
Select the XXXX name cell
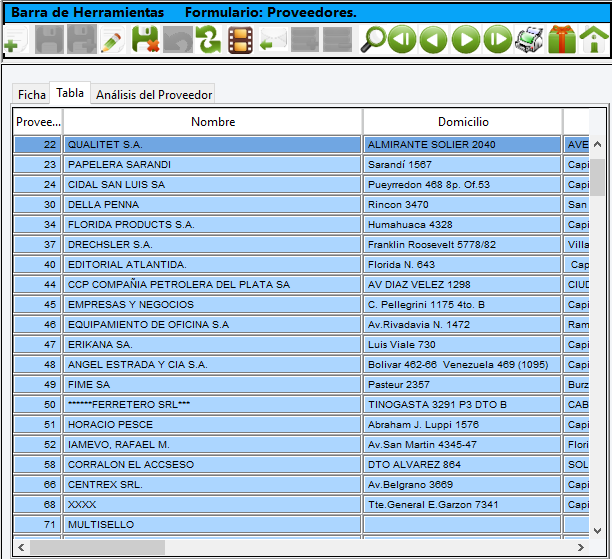click(x=212, y=504)
